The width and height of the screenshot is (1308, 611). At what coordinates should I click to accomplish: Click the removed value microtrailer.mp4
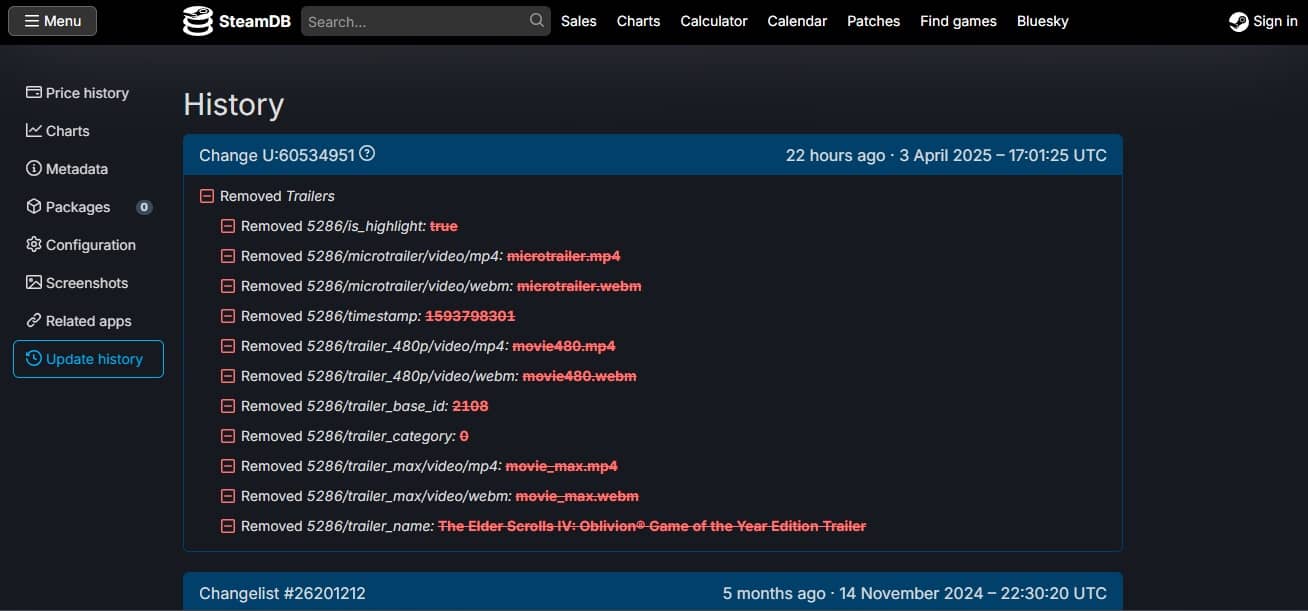(x=564, y=256)
